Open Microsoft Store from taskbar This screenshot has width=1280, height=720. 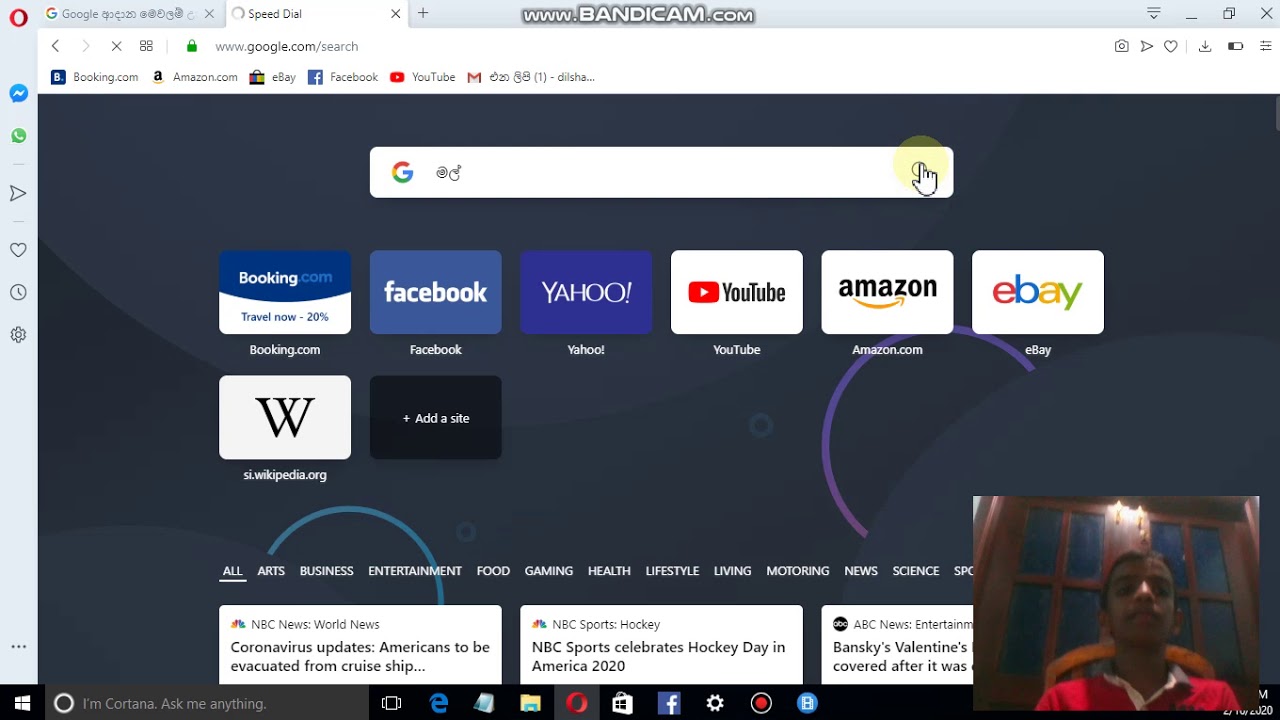tap(622, 703)
